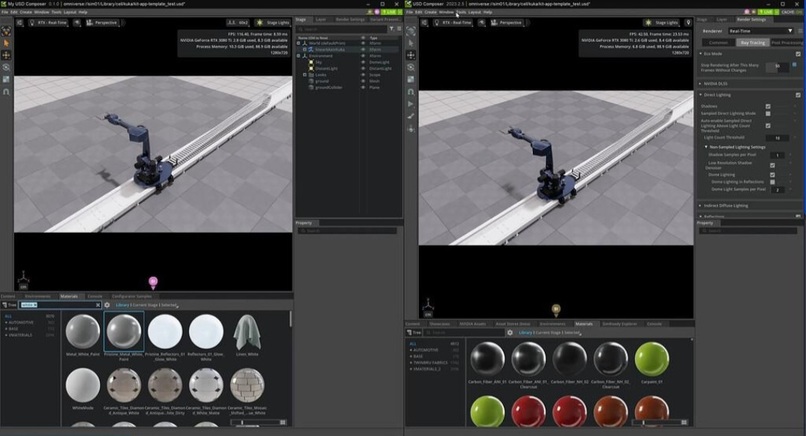The width and height of the screenshot is (806, 436).
Task: Click Library filter link in left material browser
Action: 122,305
